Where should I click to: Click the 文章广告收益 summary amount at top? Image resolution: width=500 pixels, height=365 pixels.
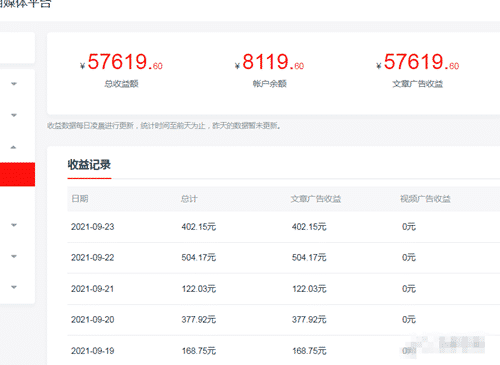[x=418, y=62]
